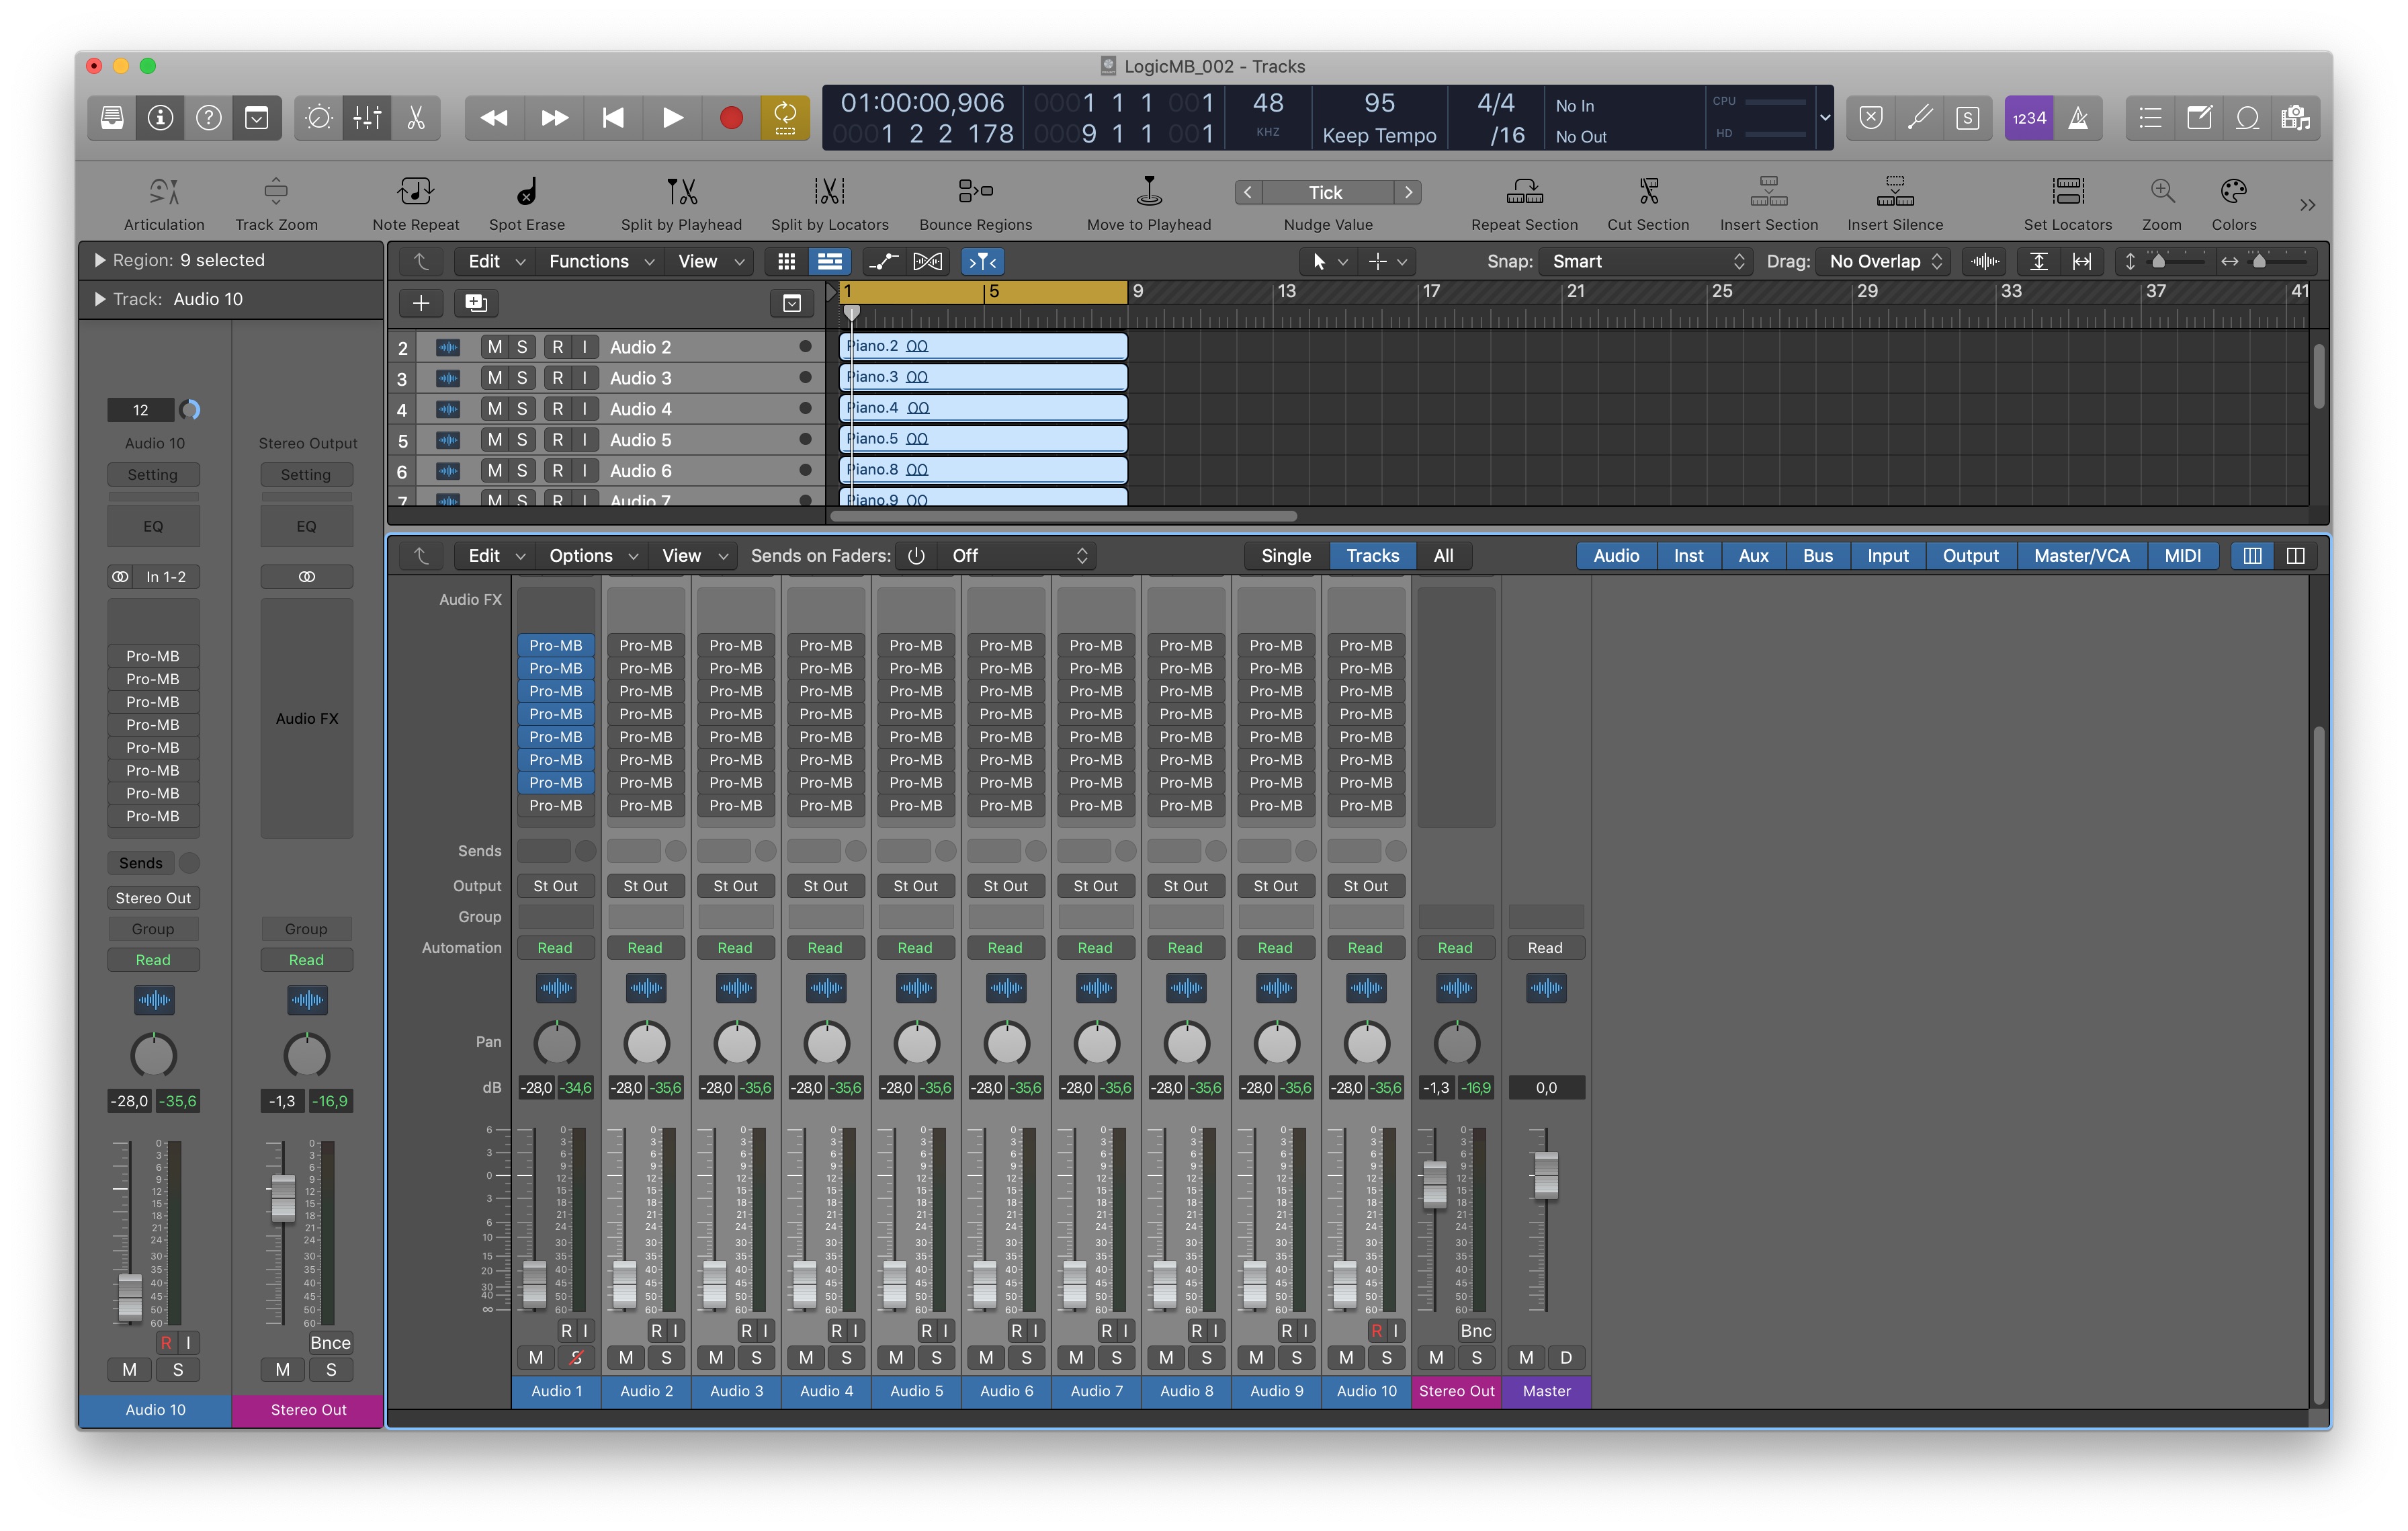
Task: Open the Loop Browser icon
Action: tap(2247, 118)
